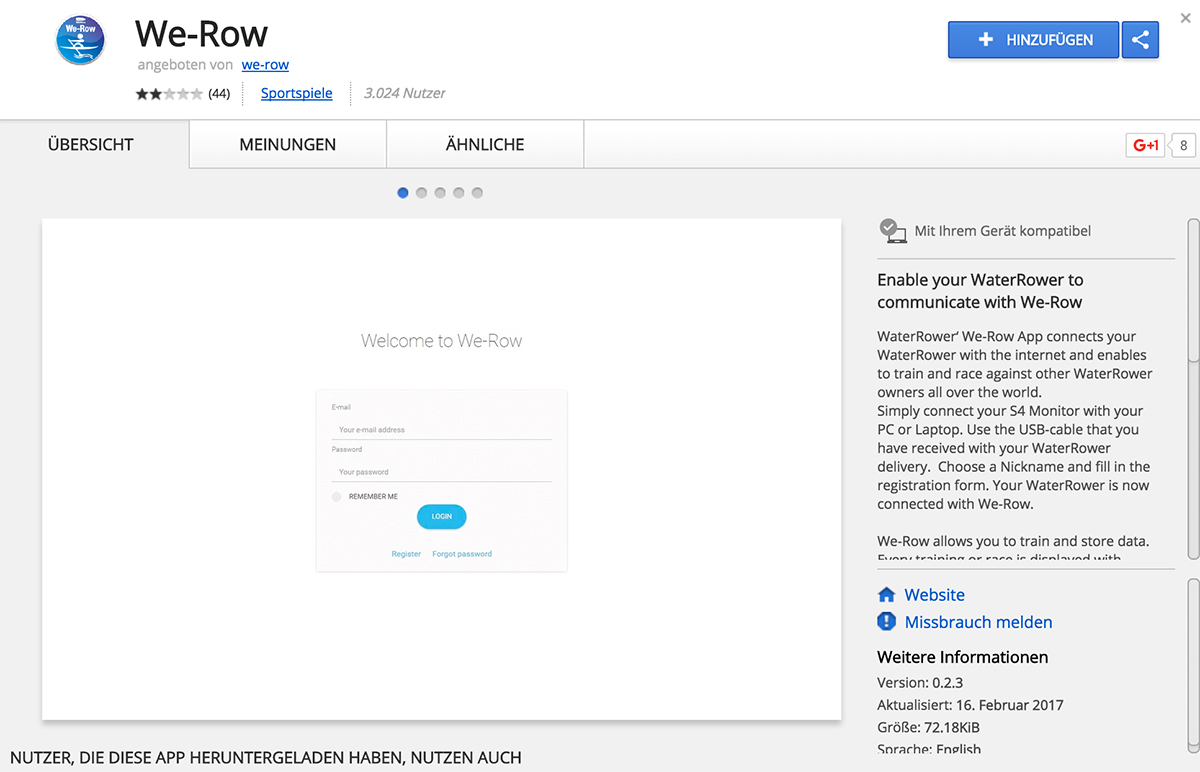The height and width of the screenshot is (772, 1200).
Task: Click the Nutzer, die diese App heruntergeladen heading
Action: click(266, 758)
